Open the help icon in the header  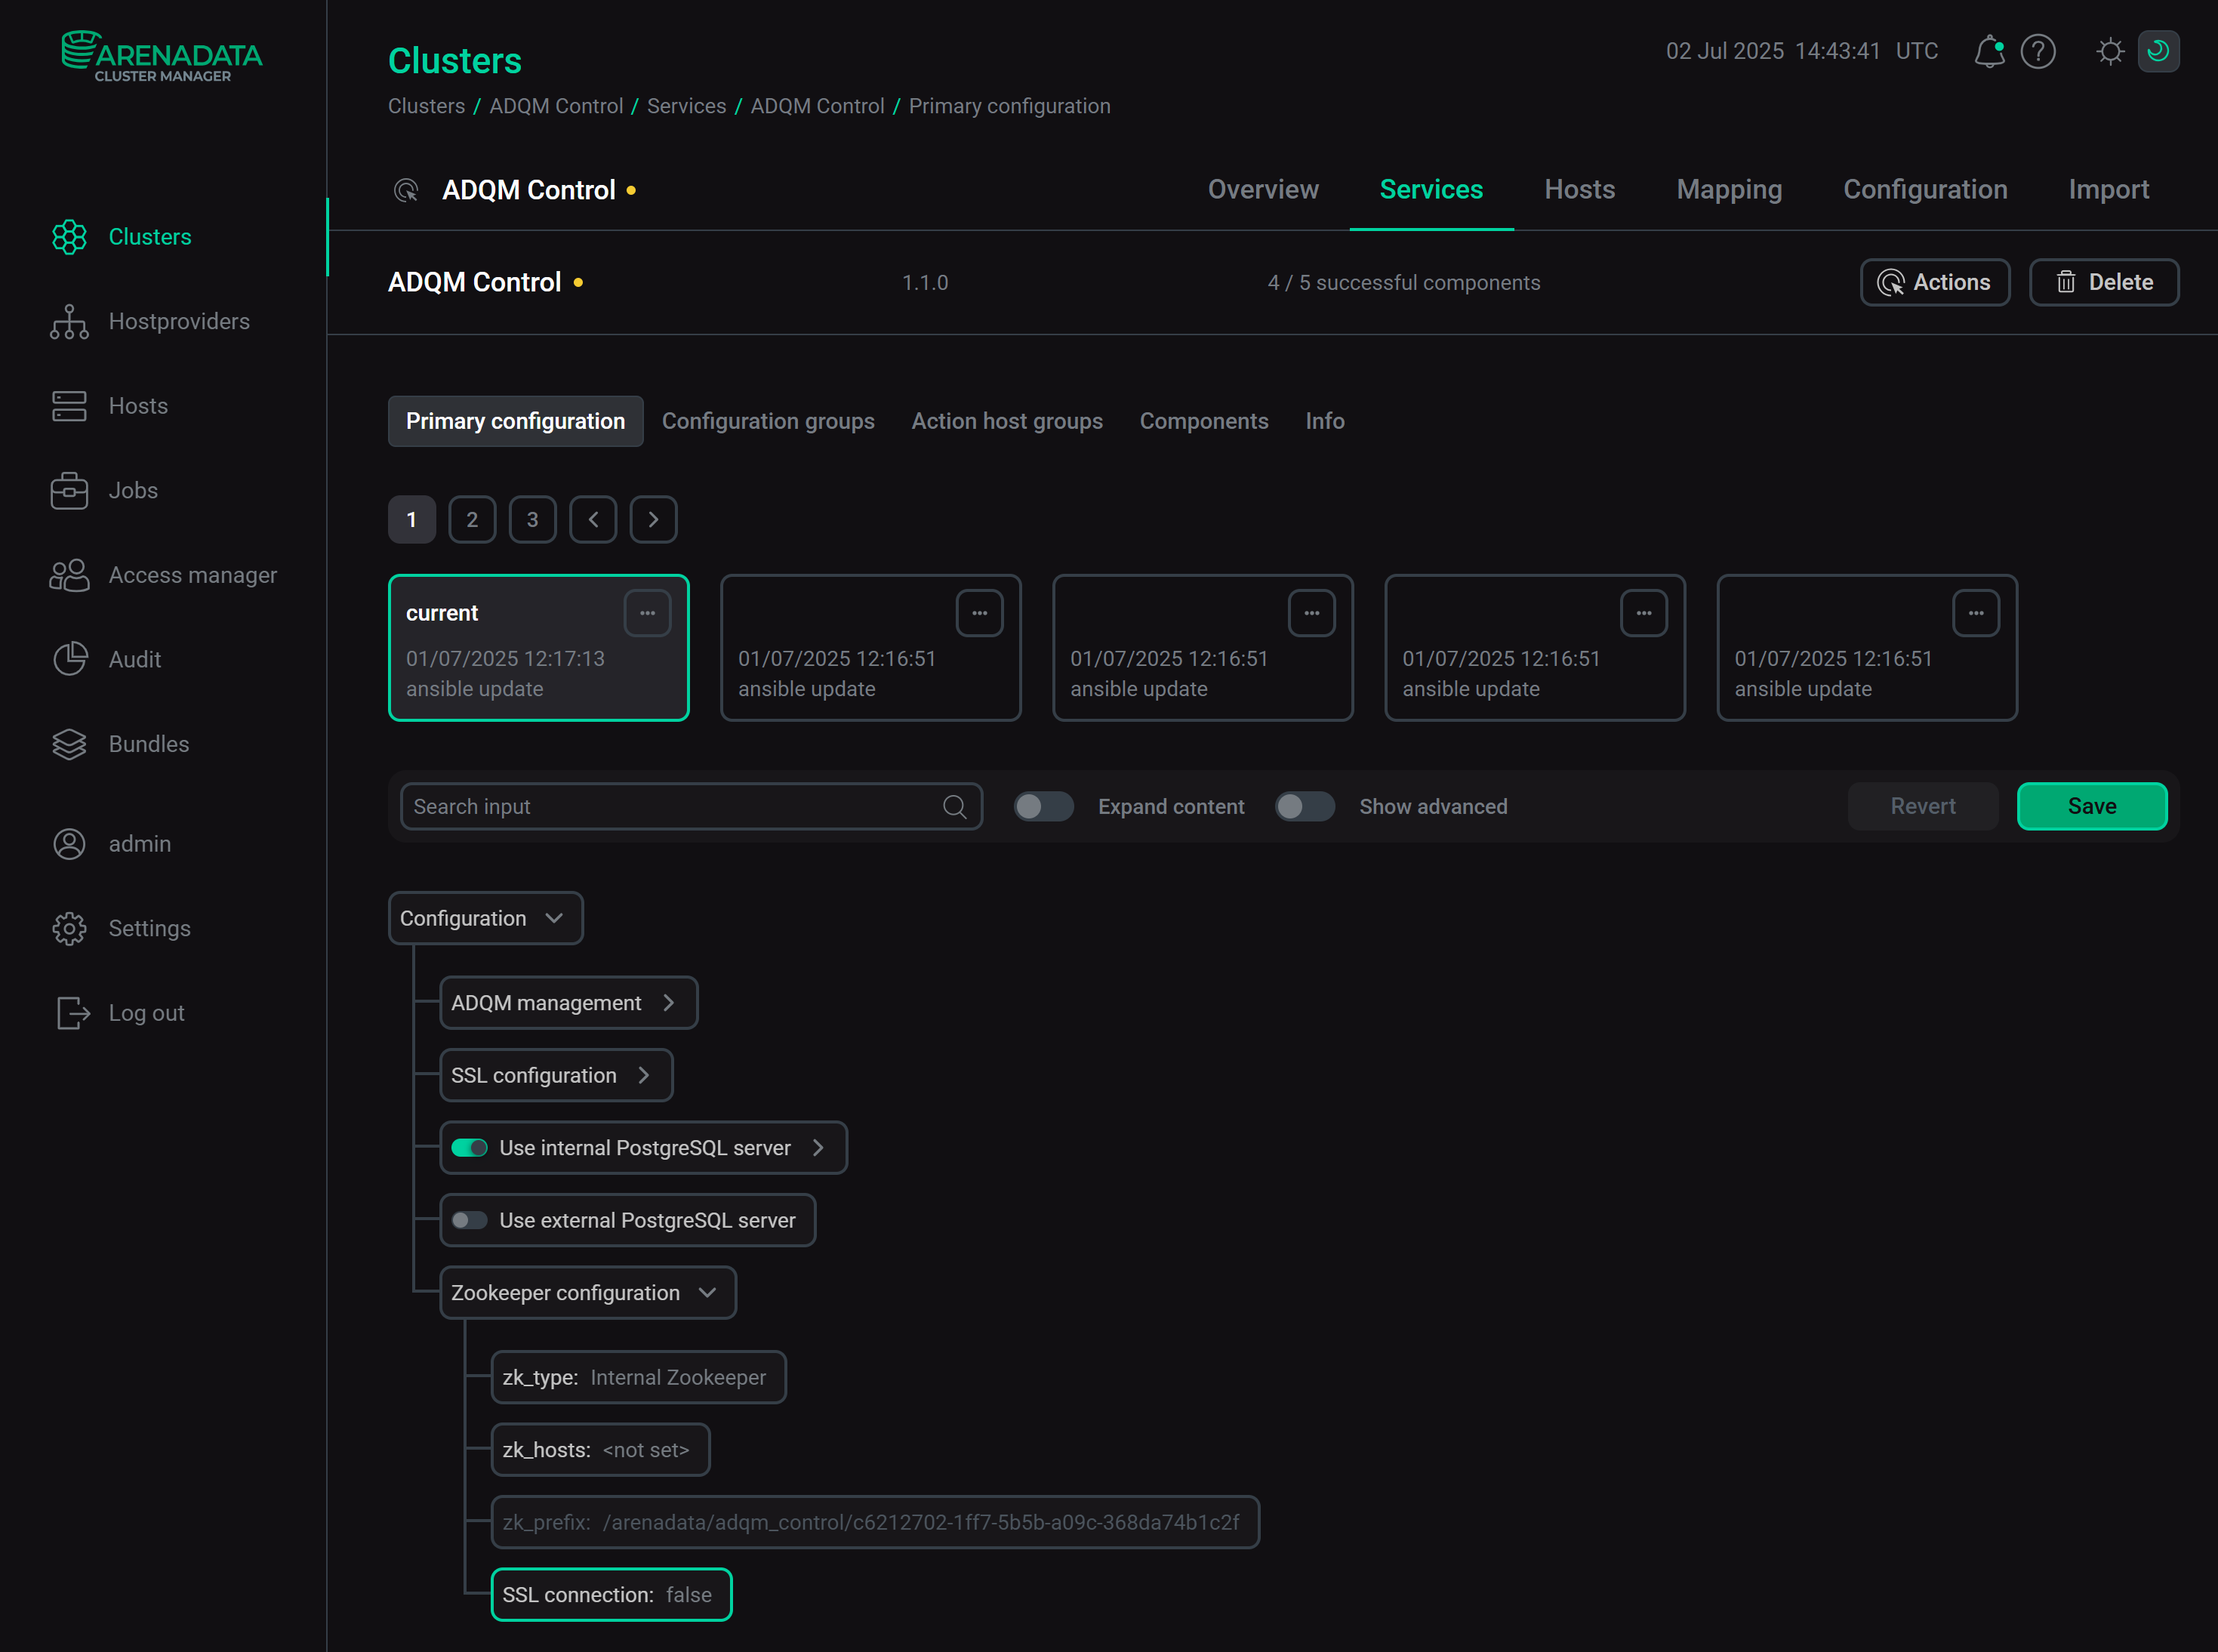coord(2039,52)
